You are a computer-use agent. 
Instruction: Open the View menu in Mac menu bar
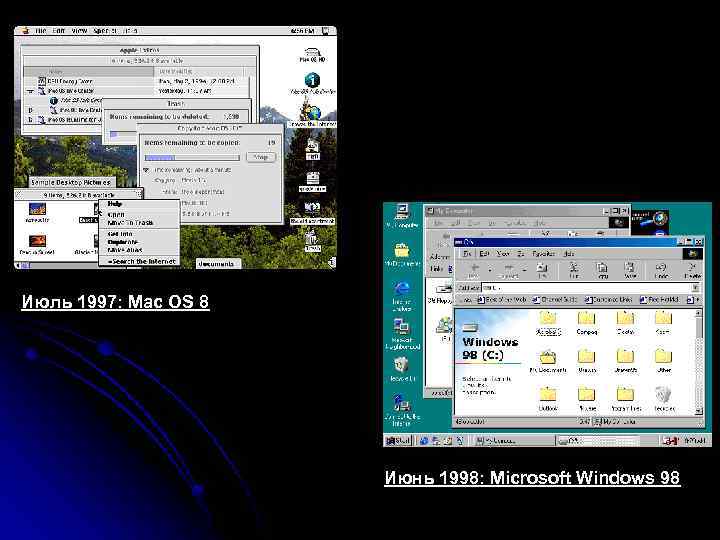point(79,31)
